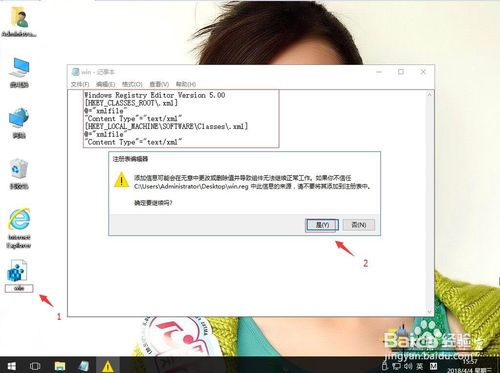
Task: Open the 文件(F) menu in Notepad
Action: pos(80,84)
